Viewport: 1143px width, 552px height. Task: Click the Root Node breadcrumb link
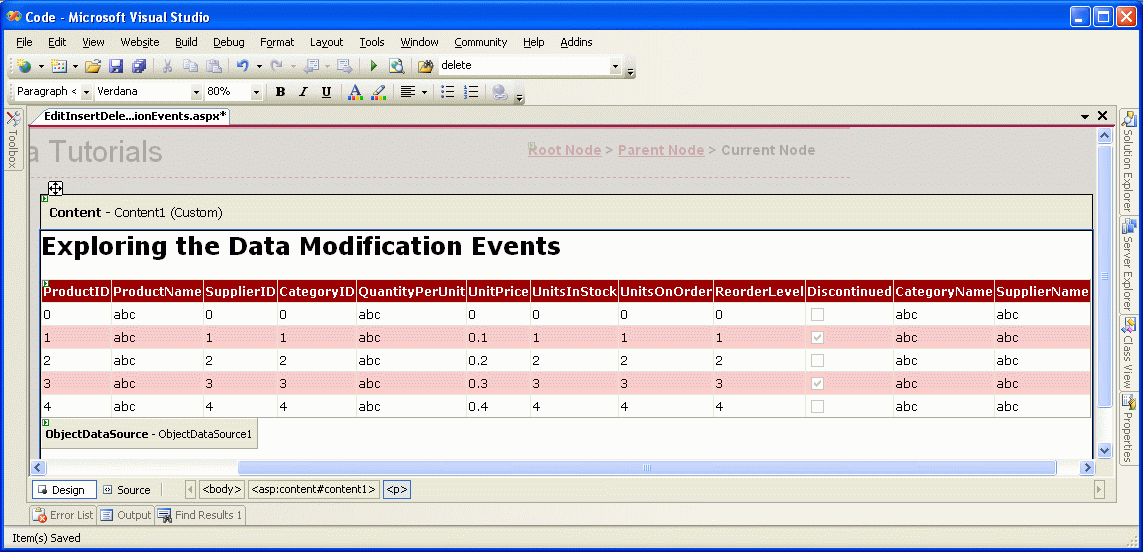point(565,150)
